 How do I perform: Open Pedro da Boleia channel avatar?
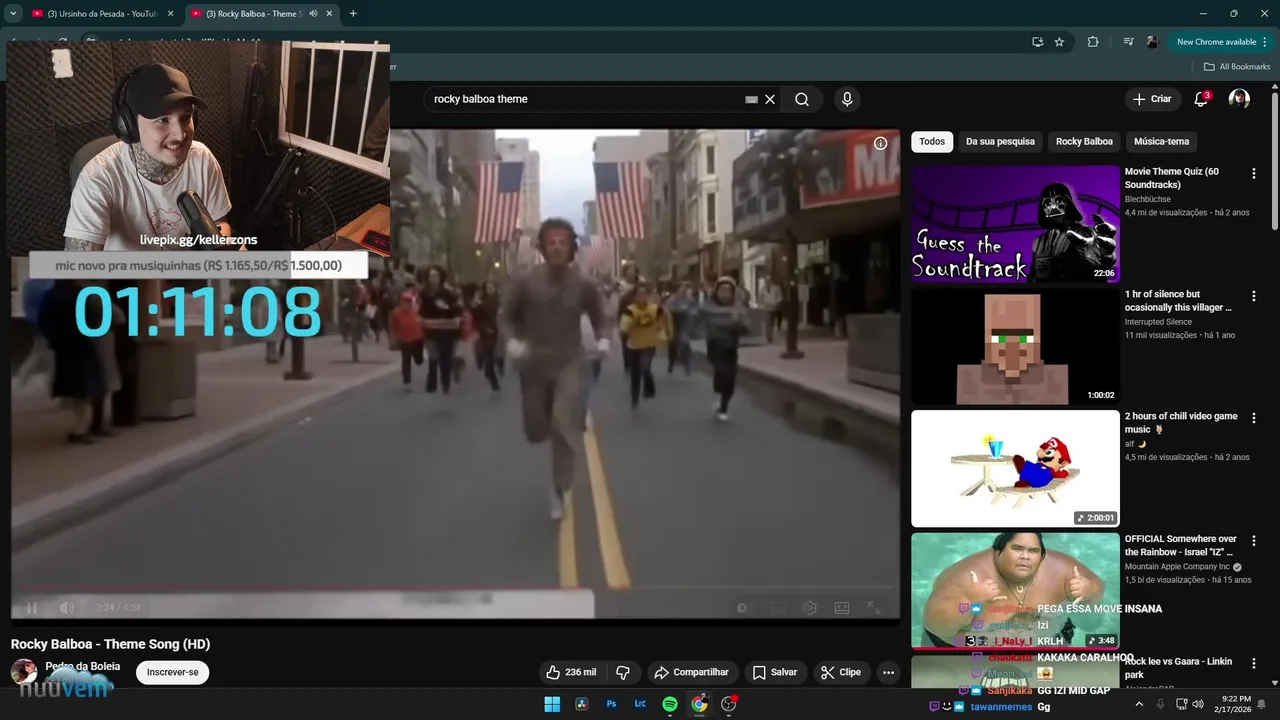tap(24, 671)
